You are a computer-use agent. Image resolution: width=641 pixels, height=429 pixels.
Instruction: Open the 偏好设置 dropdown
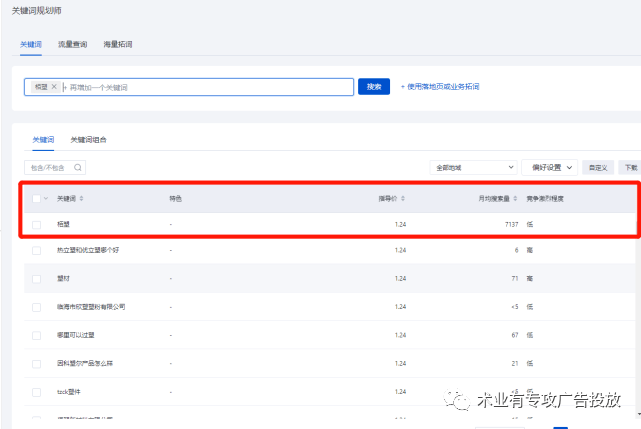(x=550, y=167)
